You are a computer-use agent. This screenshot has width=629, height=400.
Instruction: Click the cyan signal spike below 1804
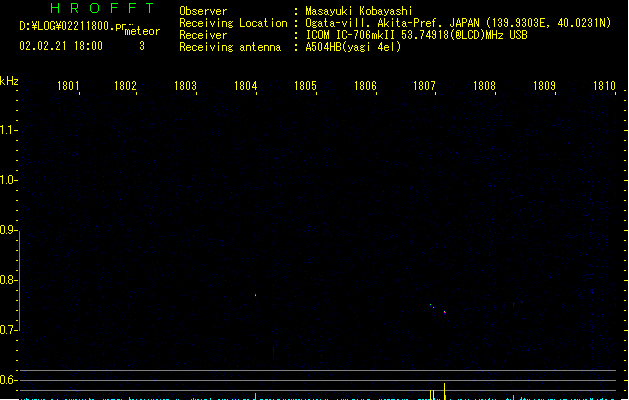256,396
